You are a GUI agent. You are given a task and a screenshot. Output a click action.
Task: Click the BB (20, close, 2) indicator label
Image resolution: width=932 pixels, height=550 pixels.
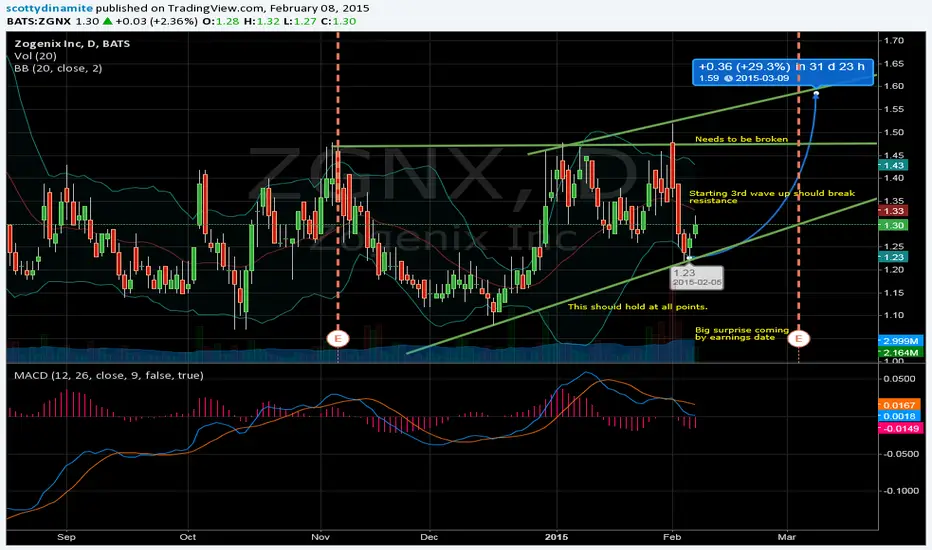[x=58, y=68]
